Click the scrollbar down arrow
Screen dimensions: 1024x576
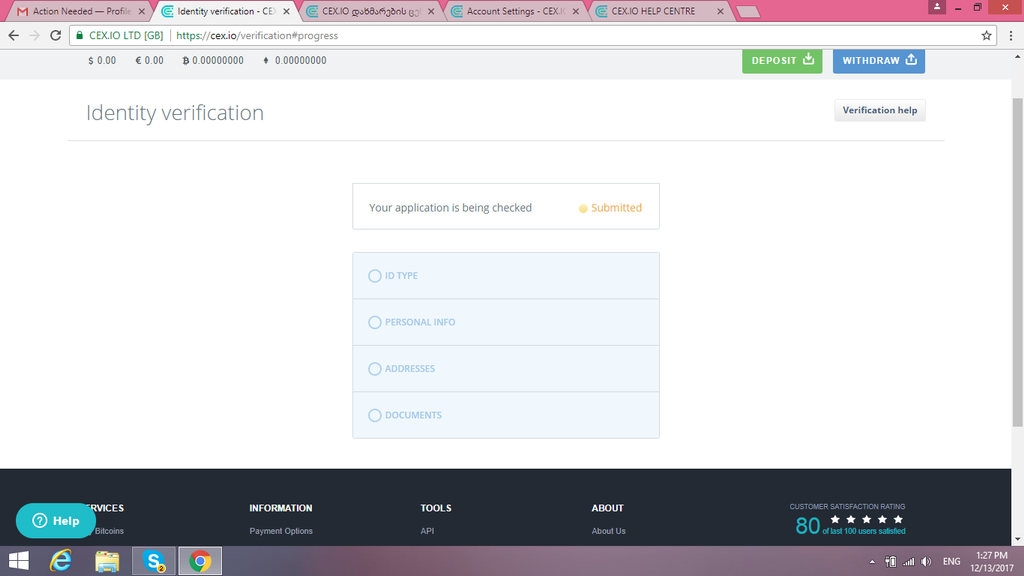click(1017, 539)
